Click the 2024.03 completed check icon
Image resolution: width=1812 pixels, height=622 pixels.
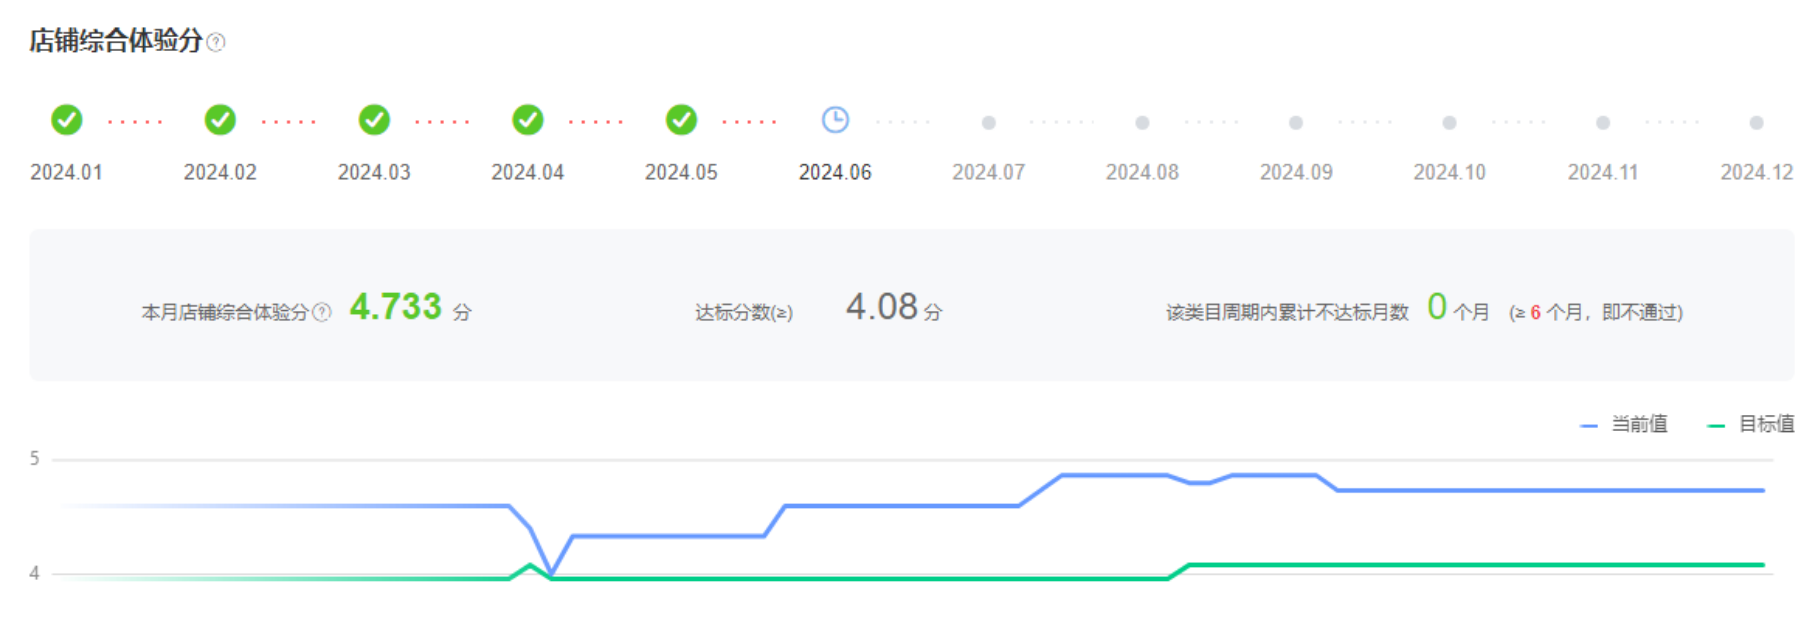[x=374, y=120]
